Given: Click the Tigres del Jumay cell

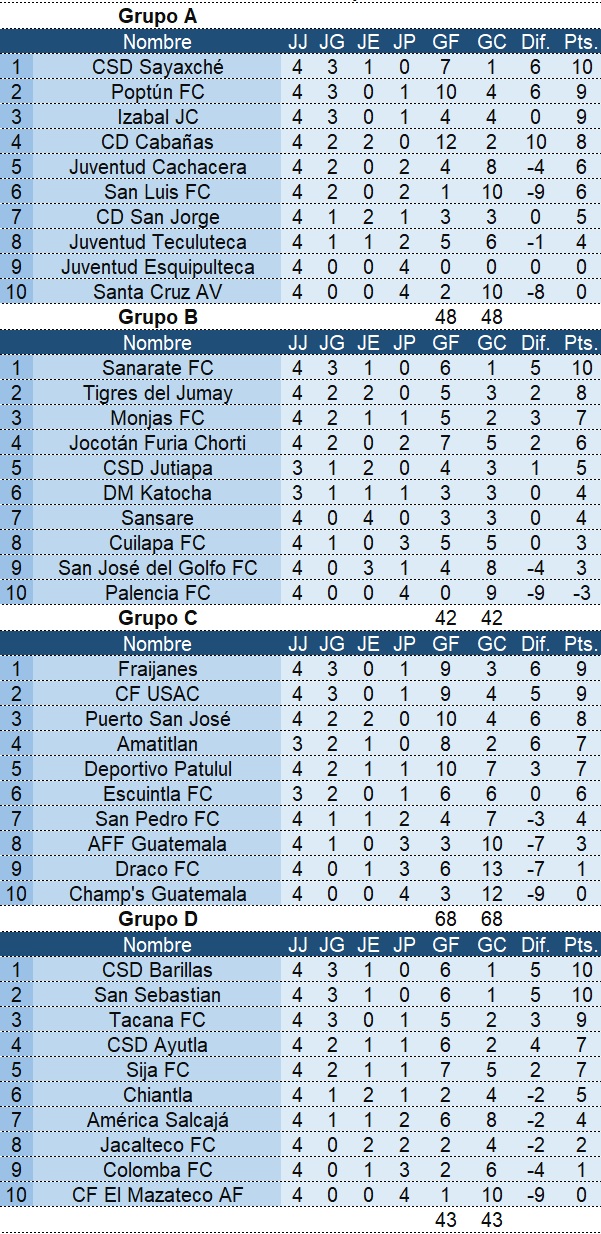Looking at the screenshot, I should 158,393.
